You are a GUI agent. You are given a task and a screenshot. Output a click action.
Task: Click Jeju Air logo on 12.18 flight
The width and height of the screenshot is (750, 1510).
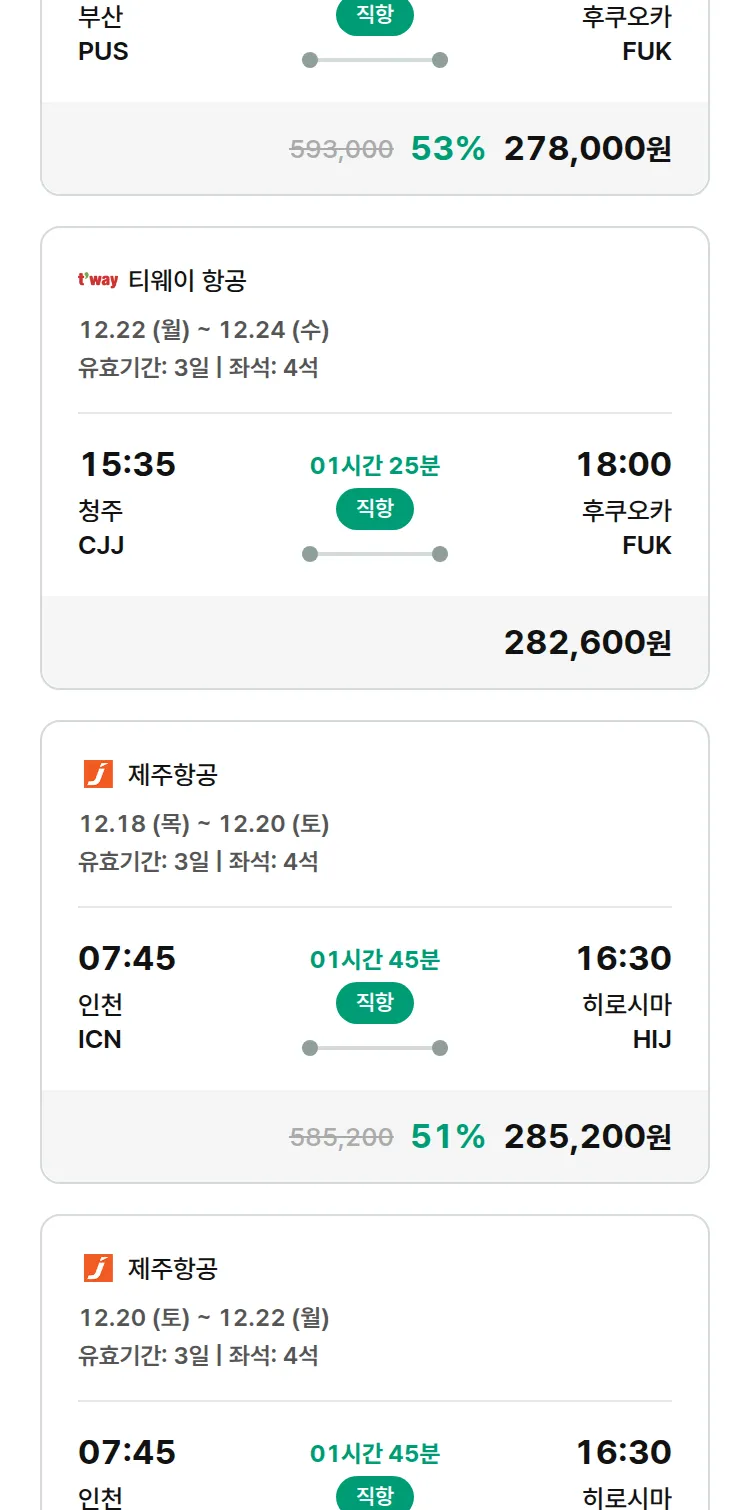[98, 774]
